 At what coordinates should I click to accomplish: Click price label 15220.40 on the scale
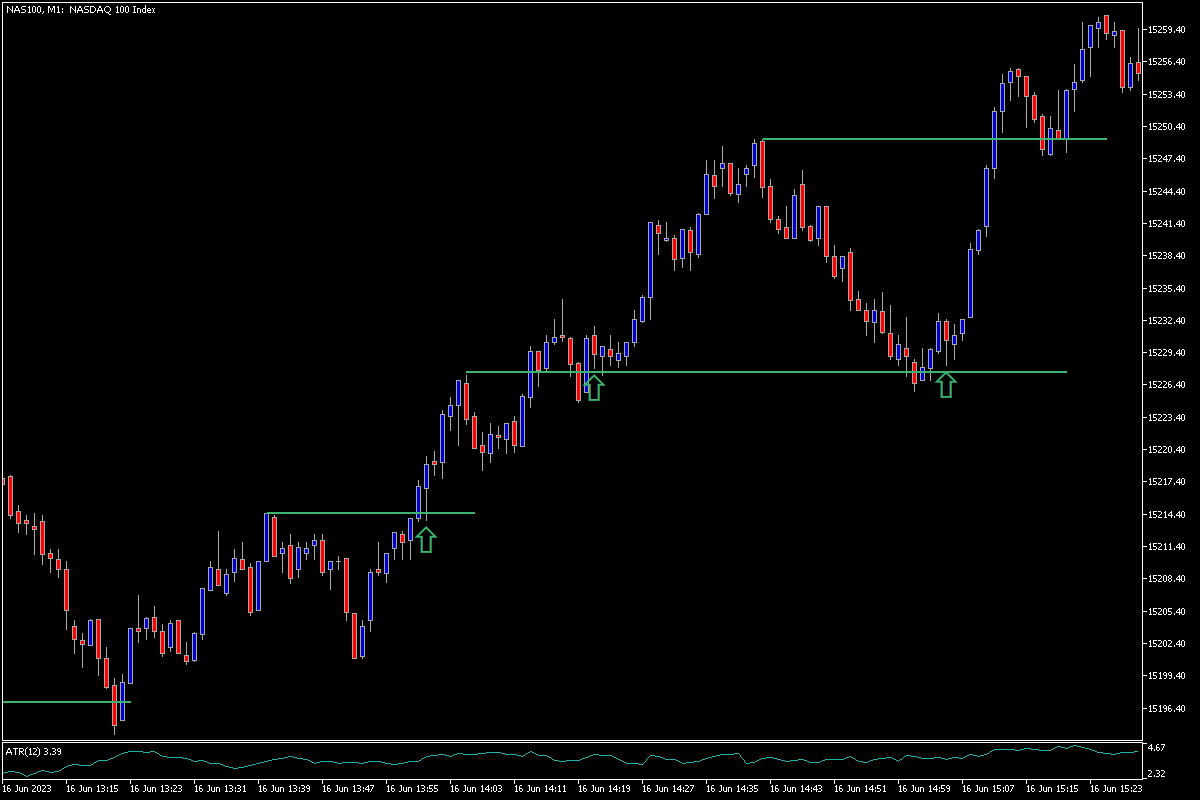1167,450
